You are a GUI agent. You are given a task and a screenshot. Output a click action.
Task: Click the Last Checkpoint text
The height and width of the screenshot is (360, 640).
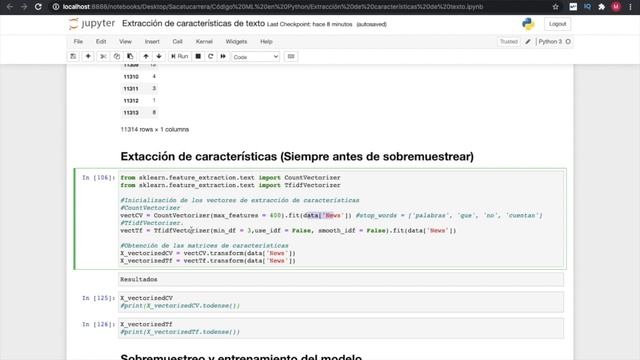(x=309, y=24)
